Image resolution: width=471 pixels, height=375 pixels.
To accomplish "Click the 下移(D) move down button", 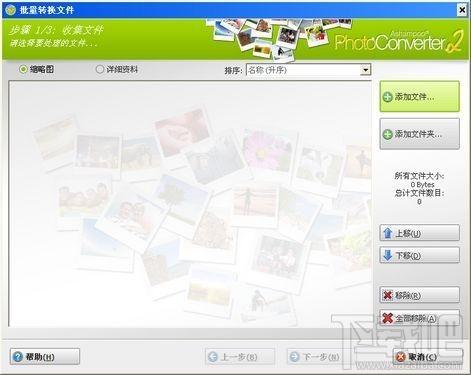I will click(x=419, y=255).
